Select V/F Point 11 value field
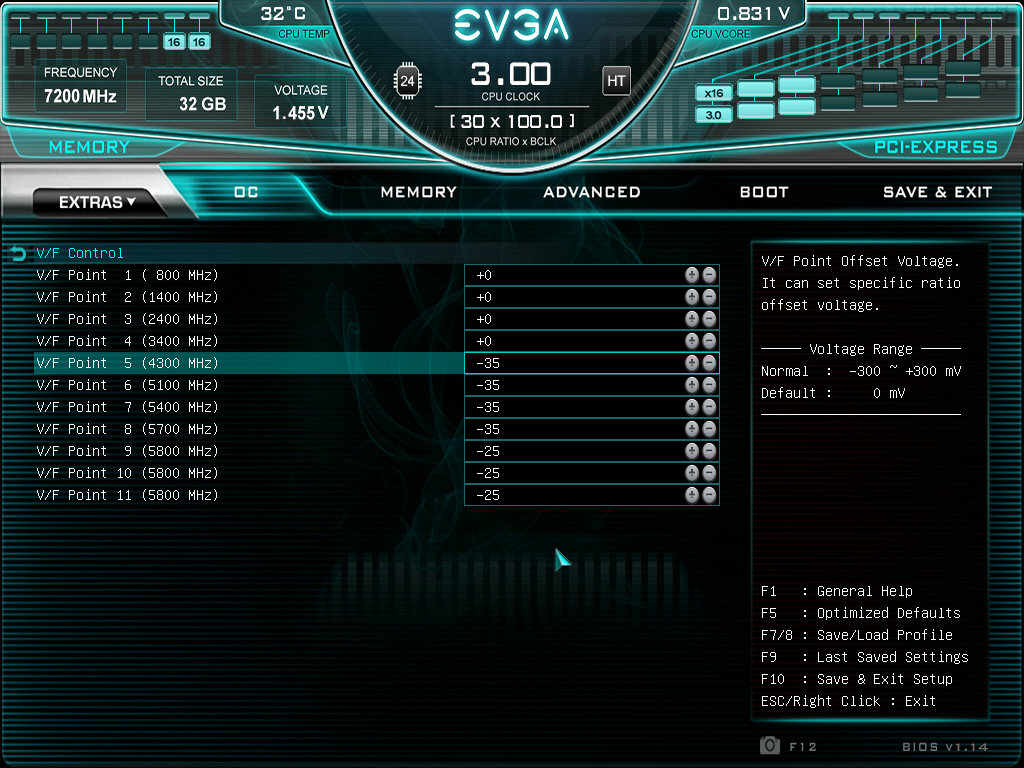The image size is (1024, 768). [592, 495]
